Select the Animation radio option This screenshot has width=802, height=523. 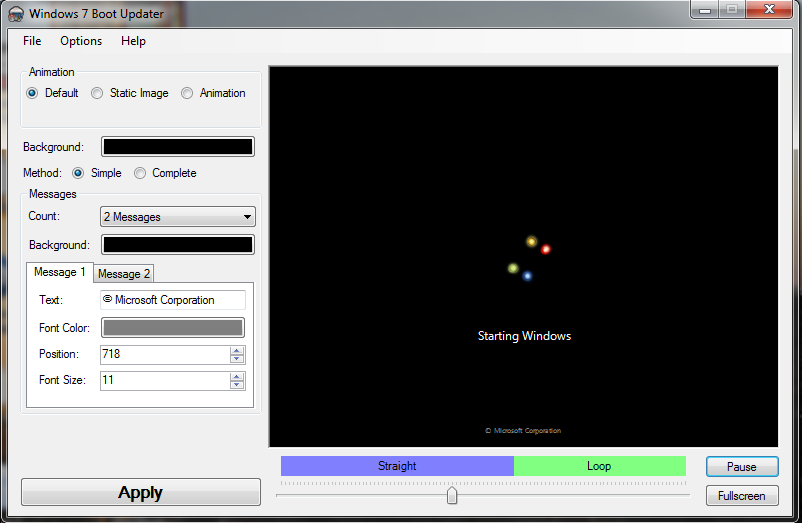[x=187, y=93]
